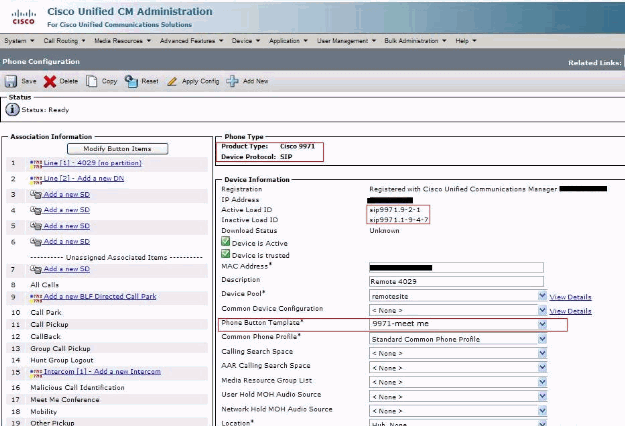
Task: Click the Apply Config pencil icon
Action: 173,81
